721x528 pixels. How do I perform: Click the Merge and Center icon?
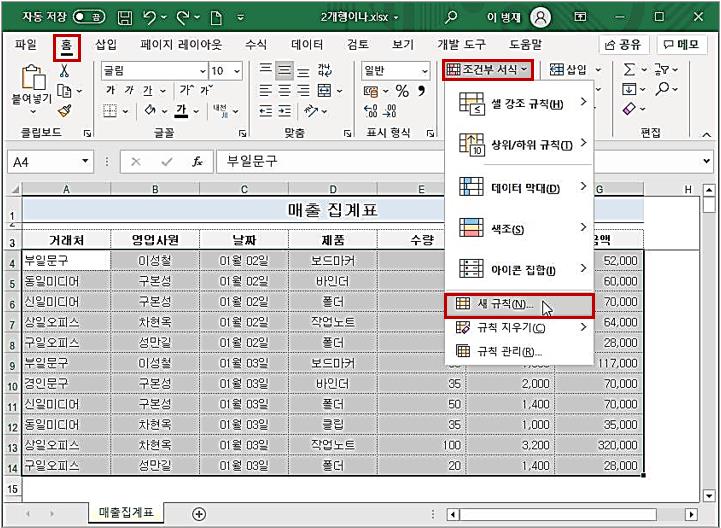coord(324,91)
